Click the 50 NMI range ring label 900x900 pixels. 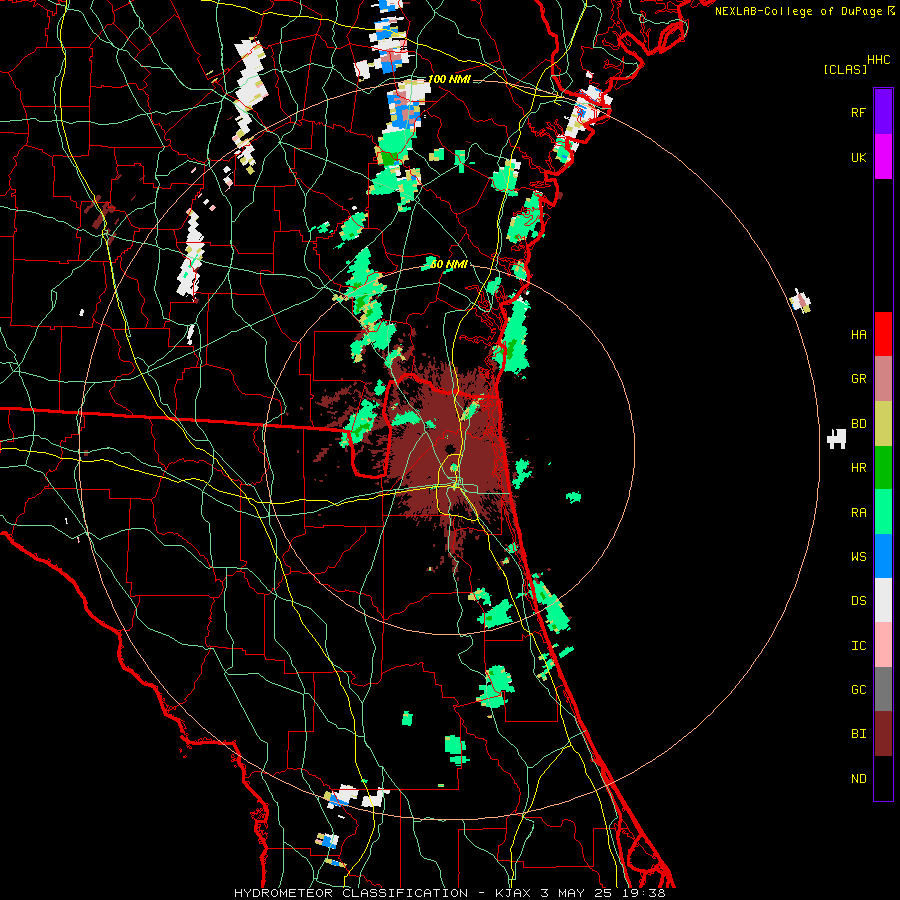tap(449, 264)
